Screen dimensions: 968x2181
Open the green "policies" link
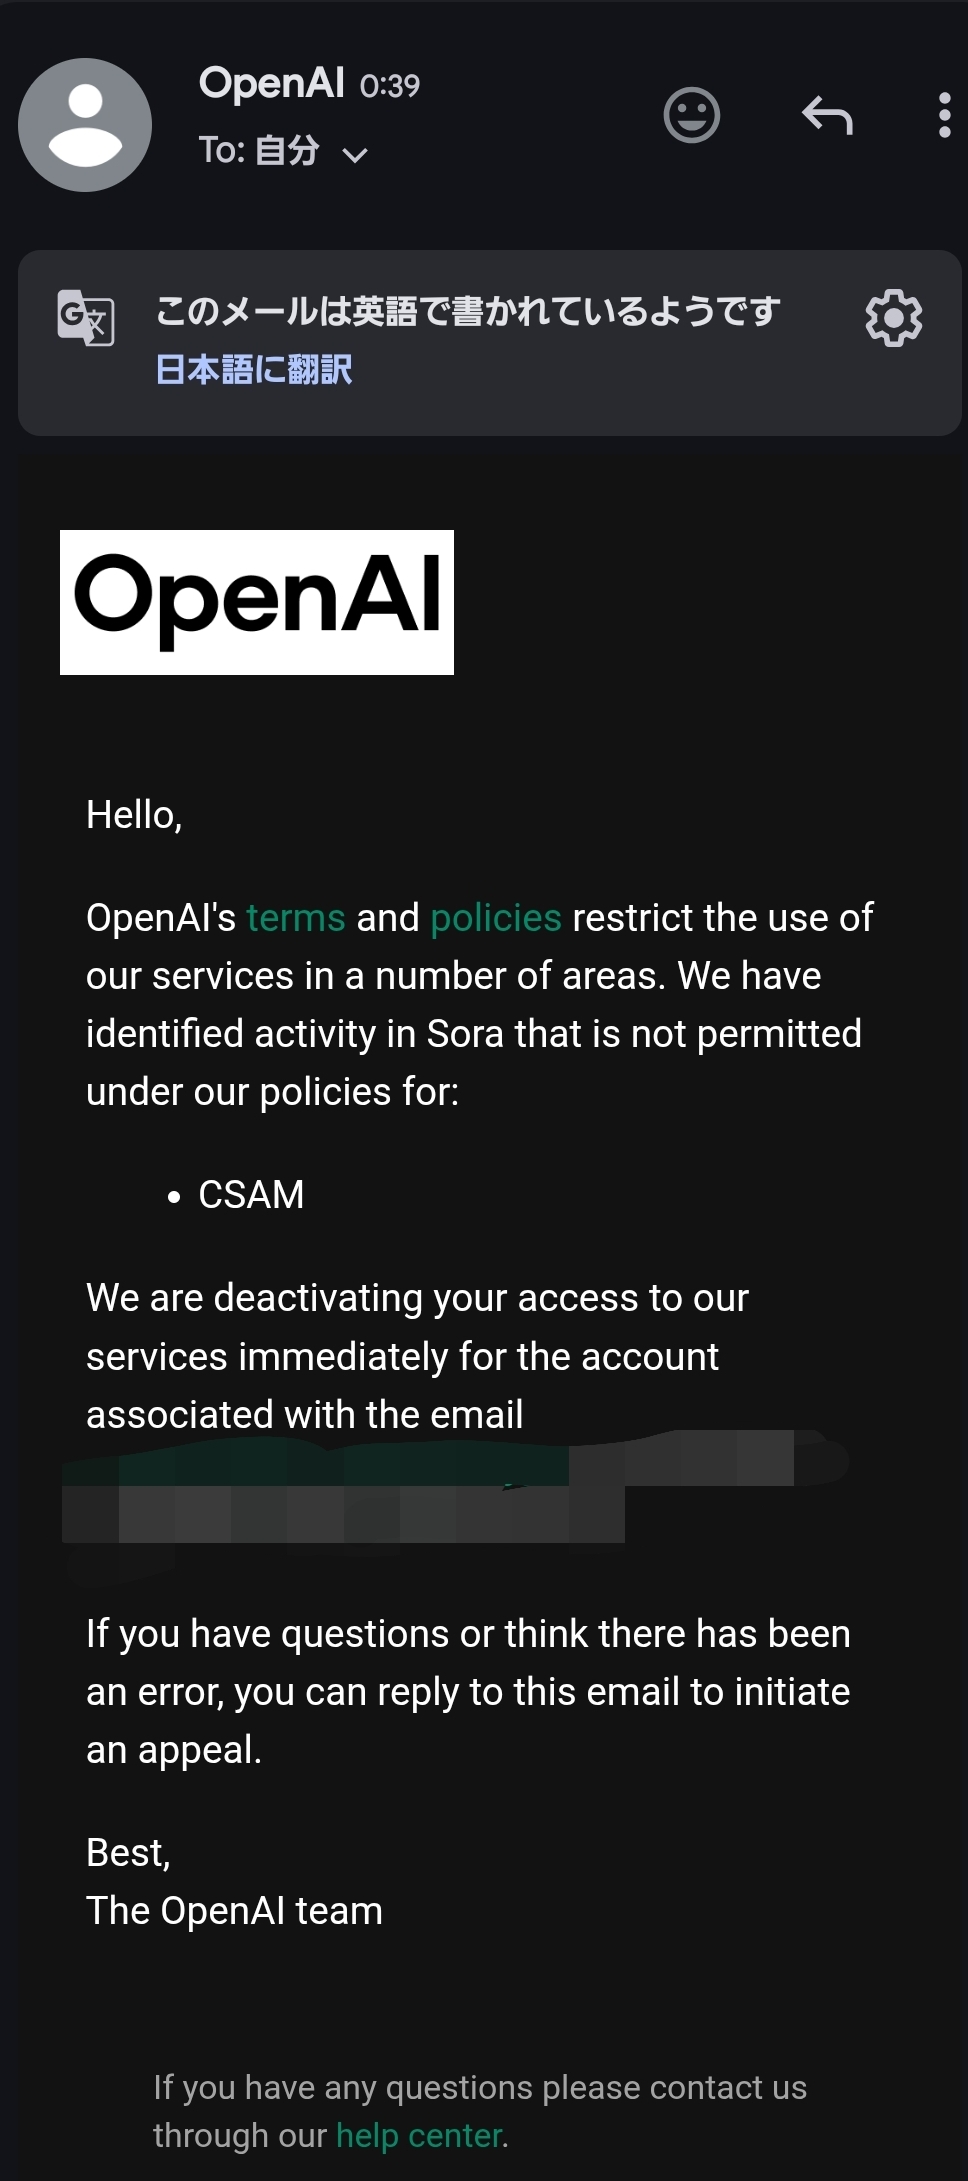[495, 918]
